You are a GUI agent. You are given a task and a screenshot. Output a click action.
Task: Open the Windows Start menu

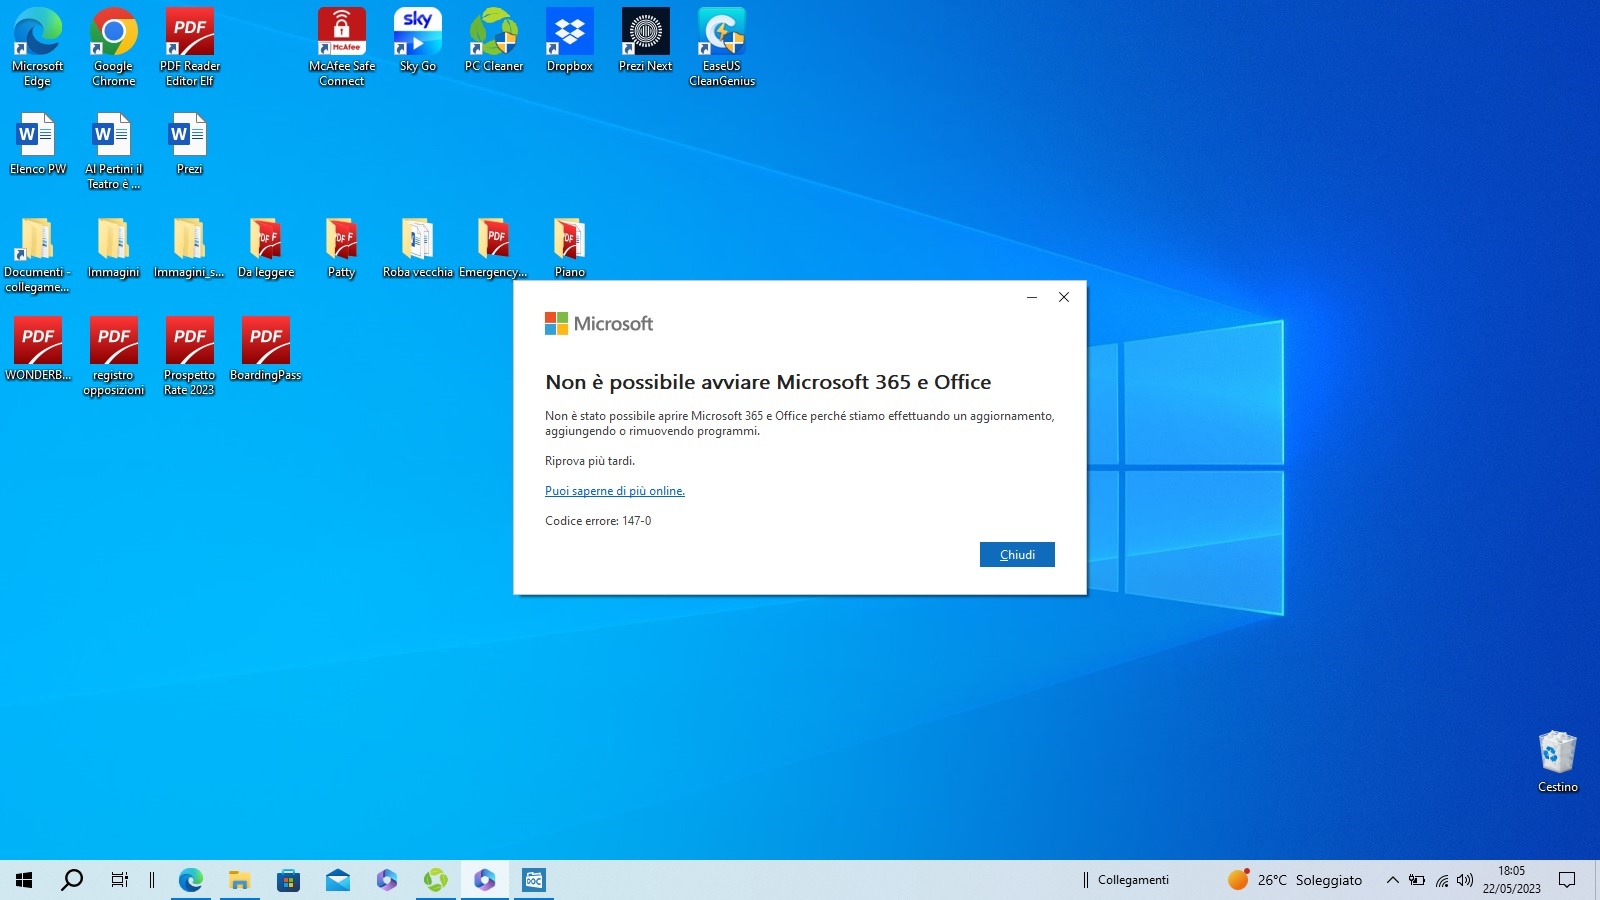pyautogui.click(x=24, y=880)
